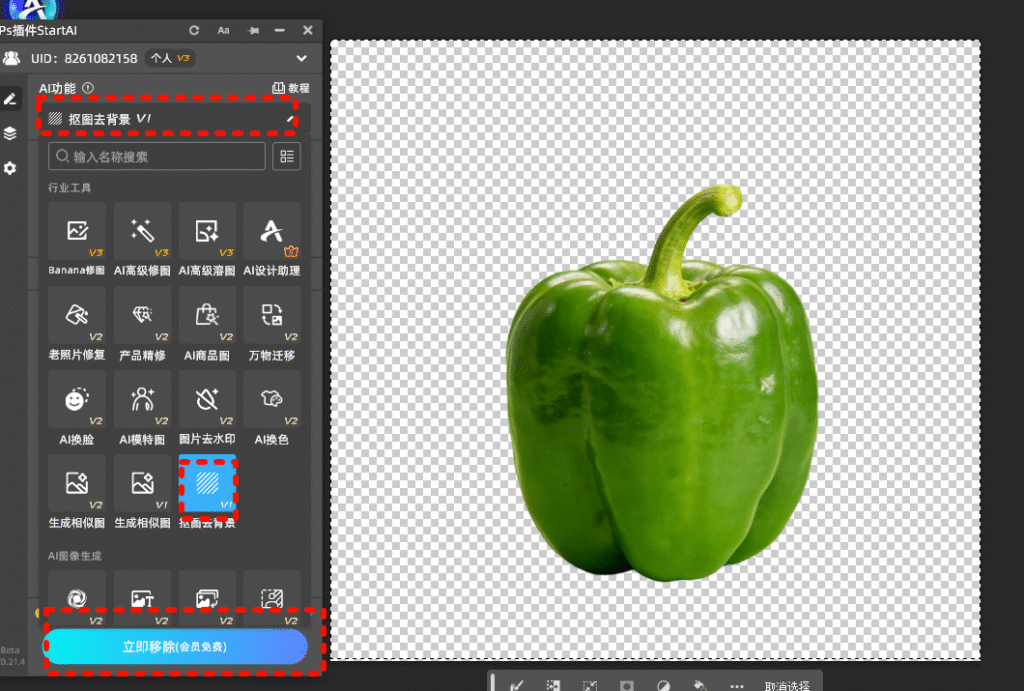Click the 输入名称搜索 search field
1024x691 pixels.
[x=157, y=156]
